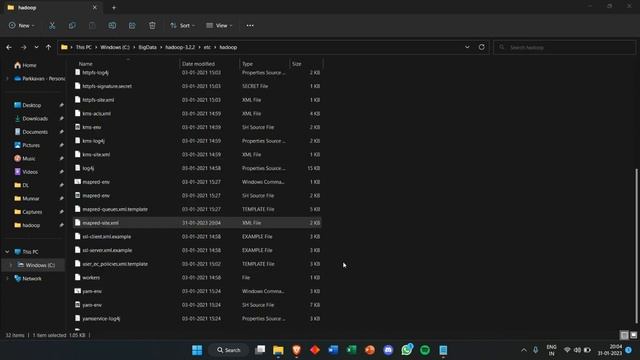Open Home in the navigation pane
The height and width of the screenshot is (360, 640).
coord(25,65)
